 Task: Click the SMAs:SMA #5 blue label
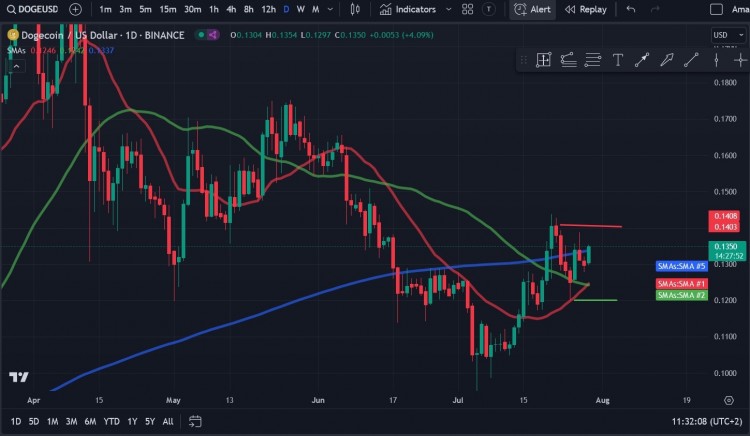(x=682, y=266)
